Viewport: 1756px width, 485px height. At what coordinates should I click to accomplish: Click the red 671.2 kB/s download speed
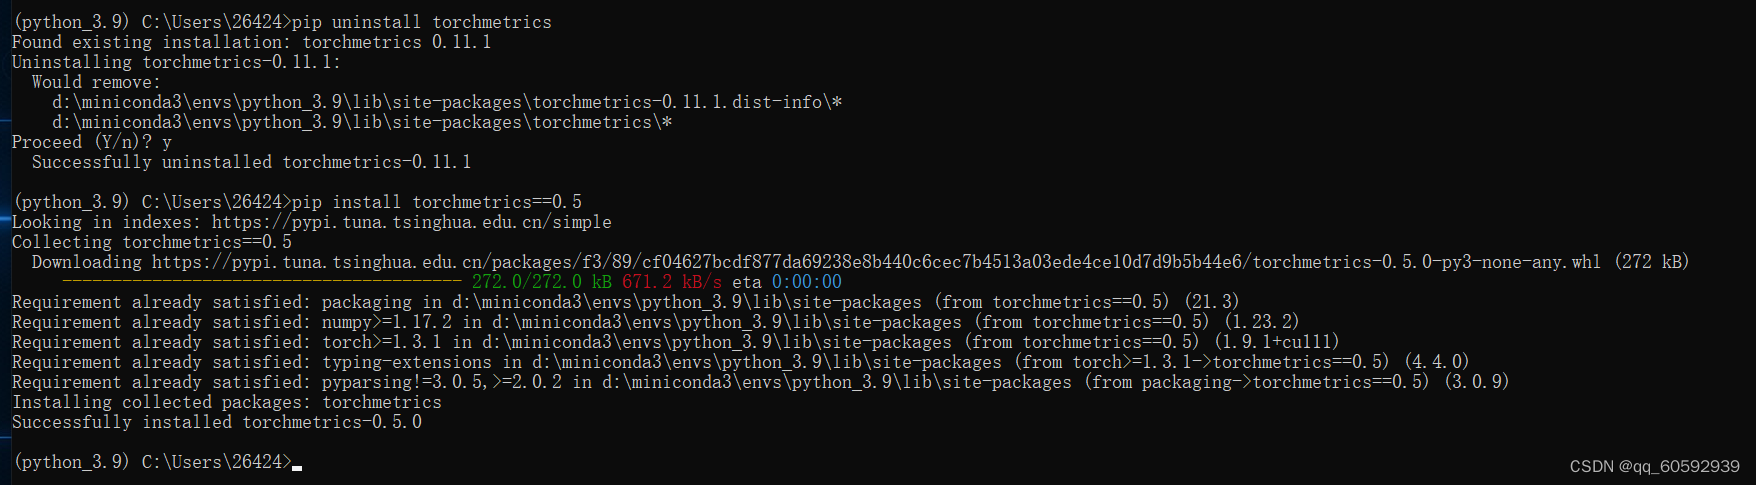click(672, 282)
